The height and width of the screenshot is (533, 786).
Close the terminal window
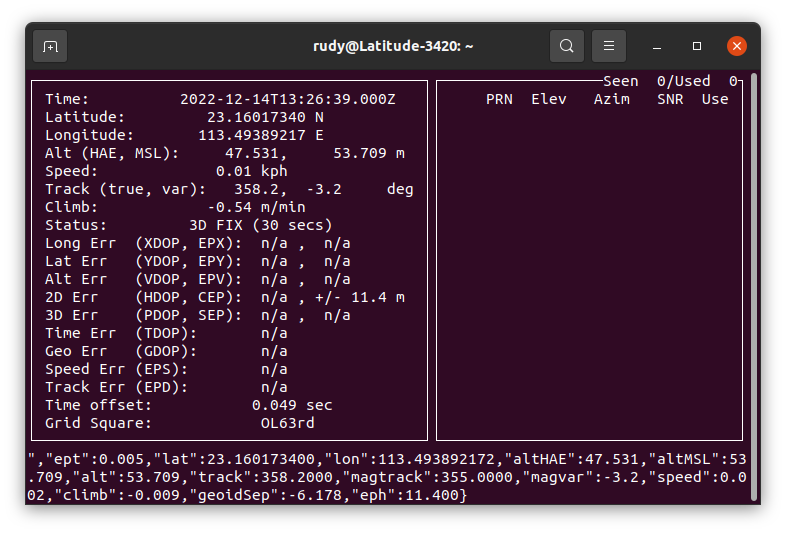coord(737,46)
